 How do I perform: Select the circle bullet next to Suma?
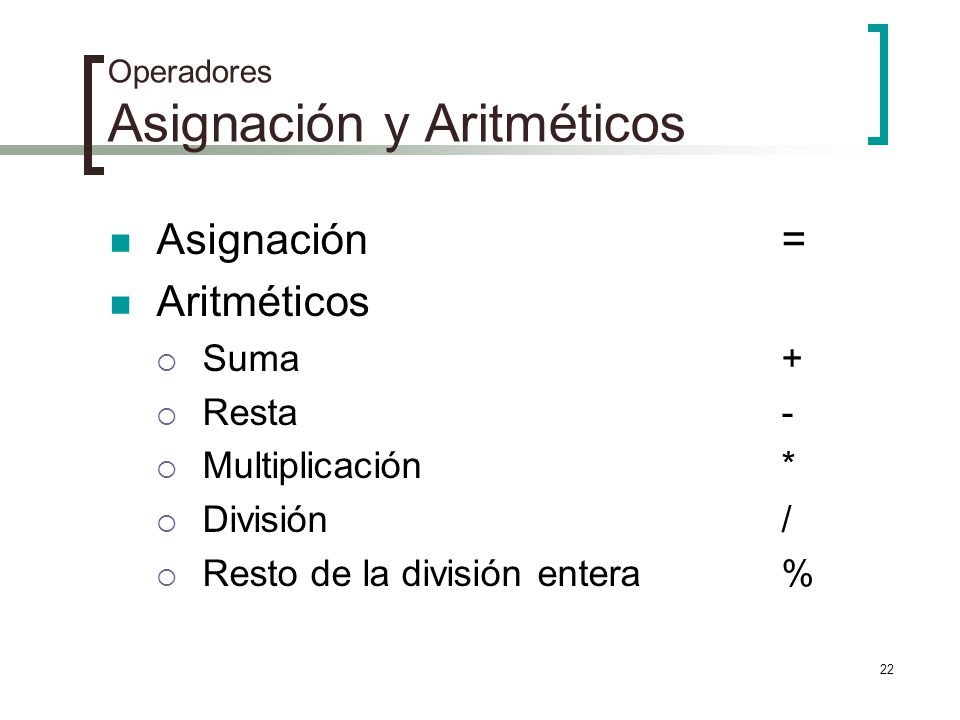tap(167, 362)
